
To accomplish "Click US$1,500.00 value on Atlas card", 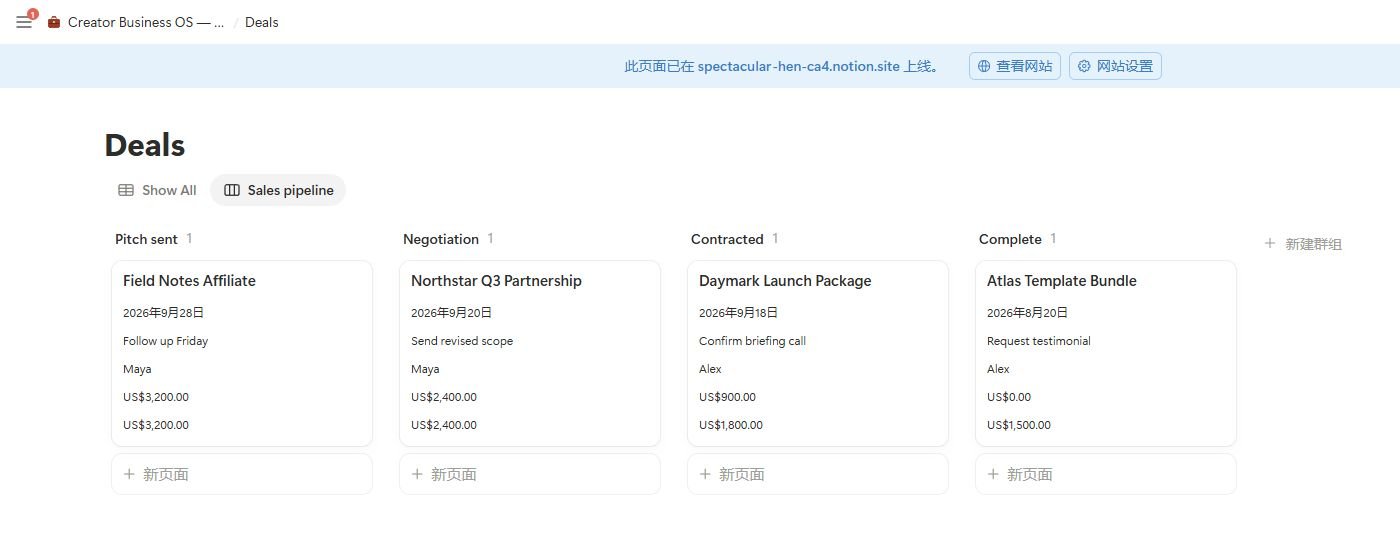I will [x=1019, y=425].
